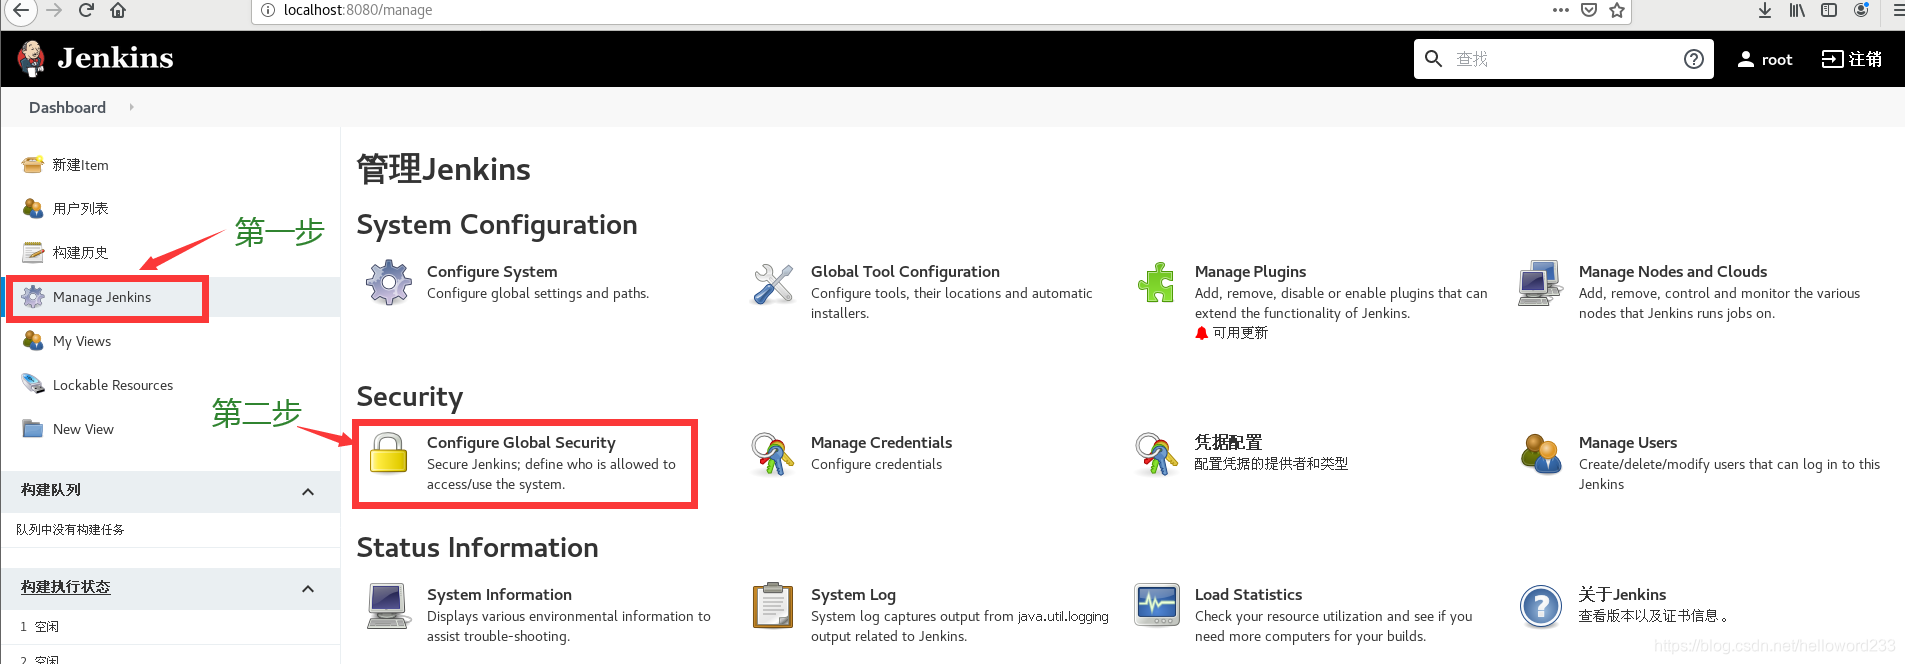Click the browser home icon
The height and width of the screenshot is (664, 1905).
tap(118, 10)
